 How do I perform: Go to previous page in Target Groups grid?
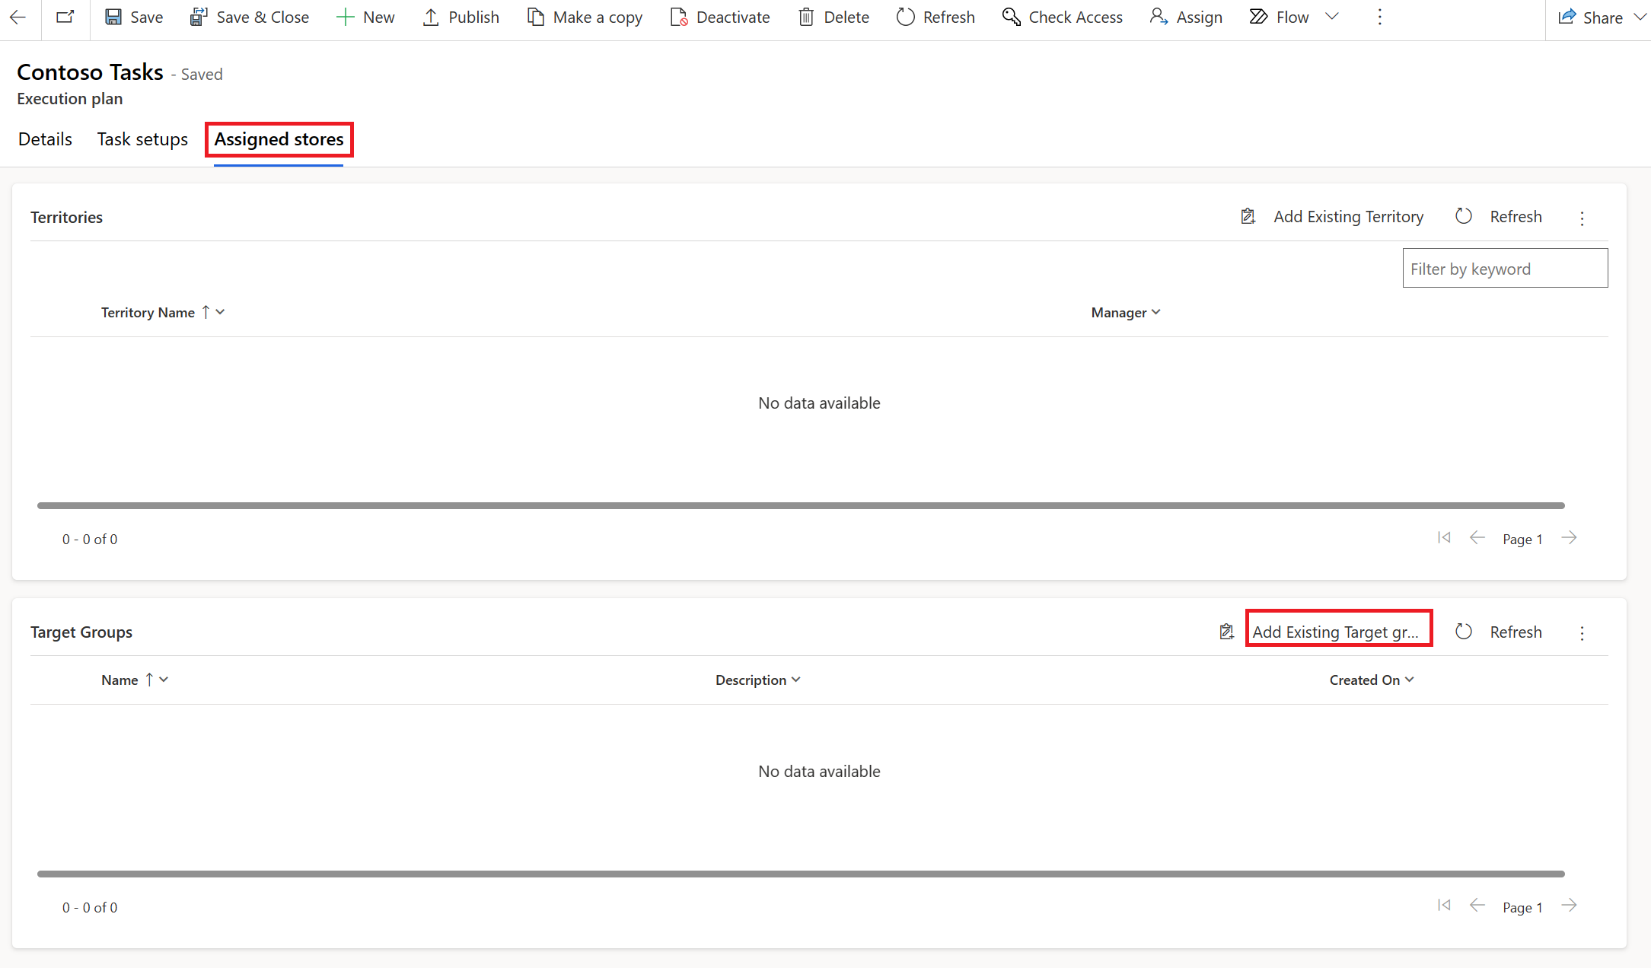(1477, 905)
